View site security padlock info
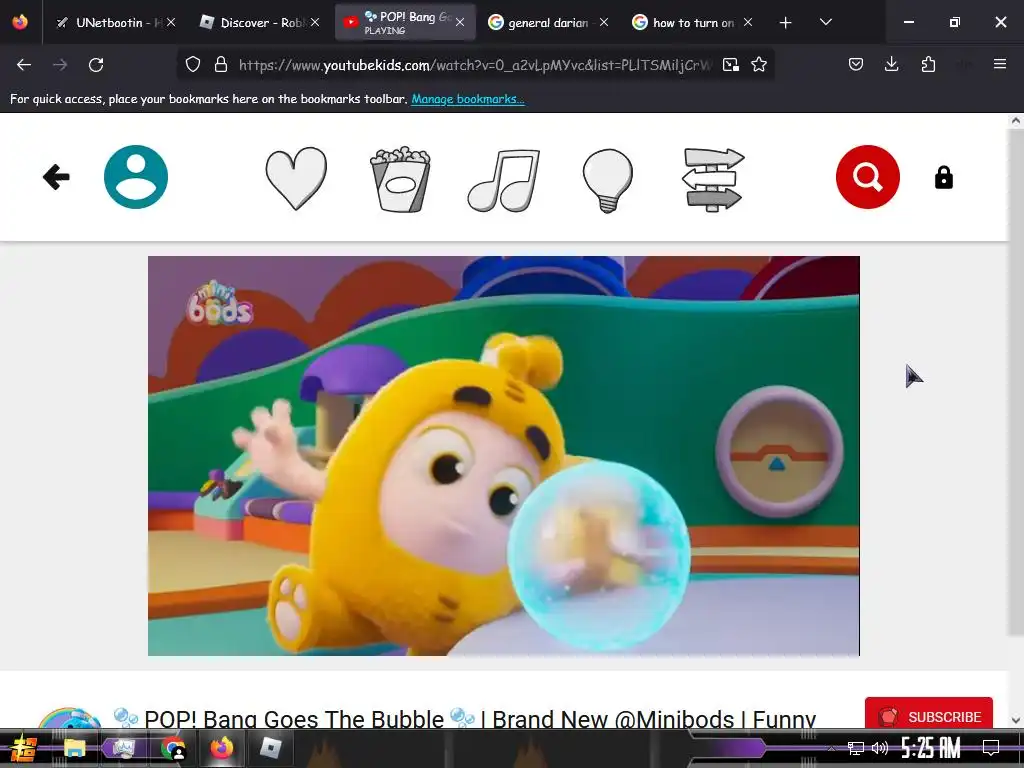 point(221,65)
